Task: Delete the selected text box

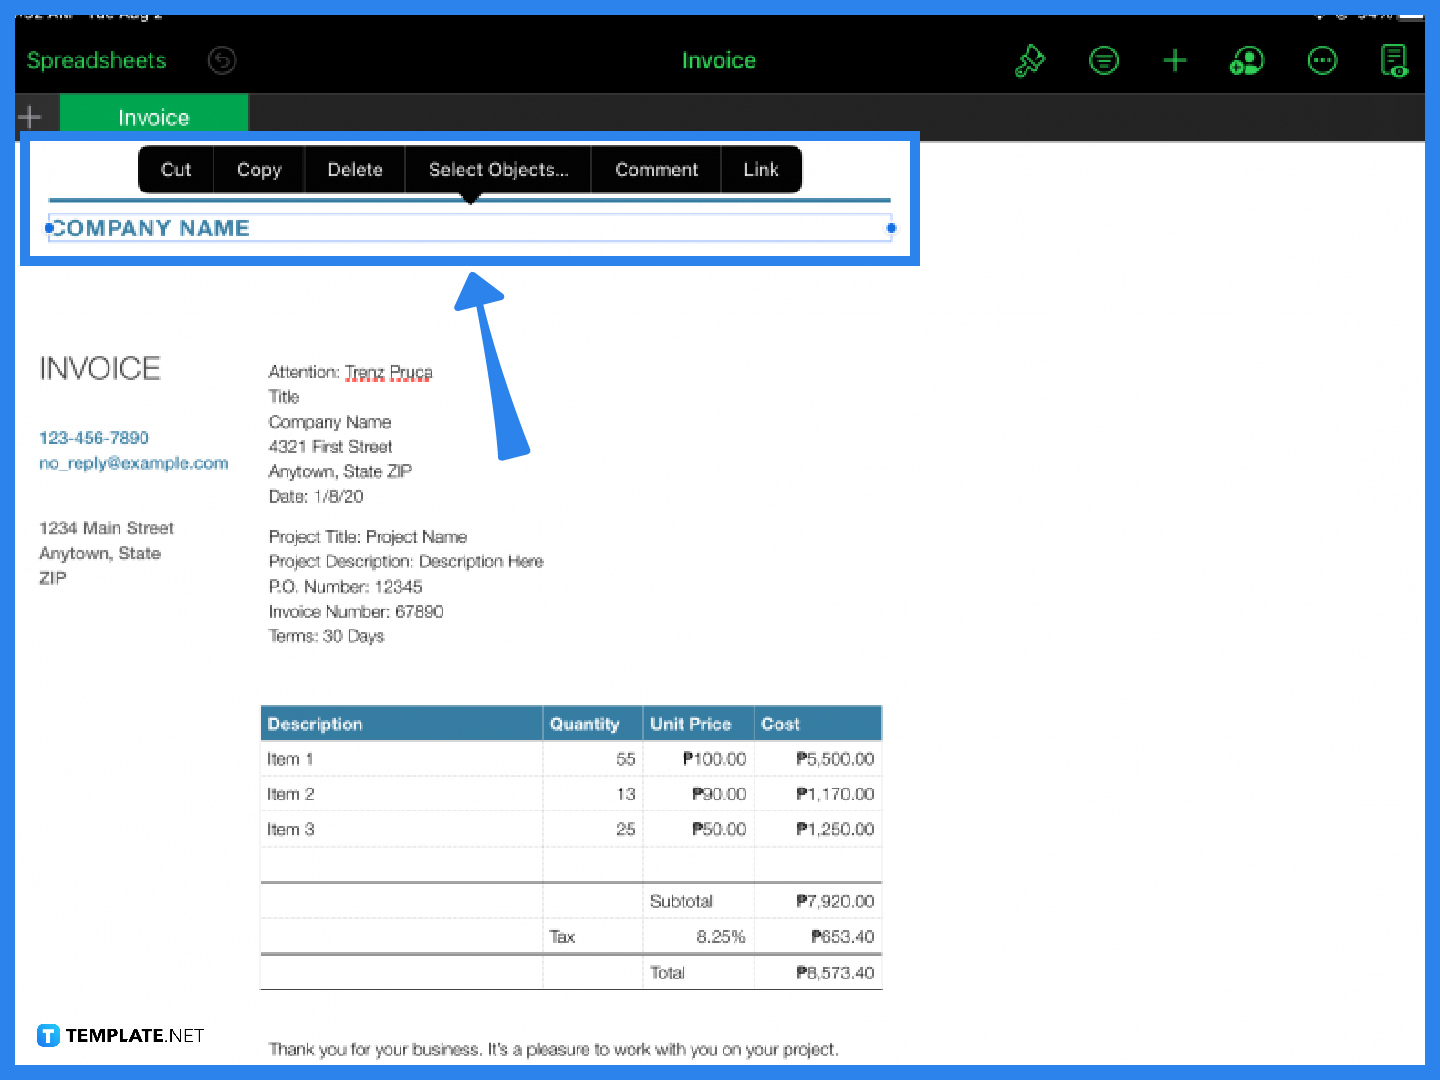Action: [x=354, y=169]
